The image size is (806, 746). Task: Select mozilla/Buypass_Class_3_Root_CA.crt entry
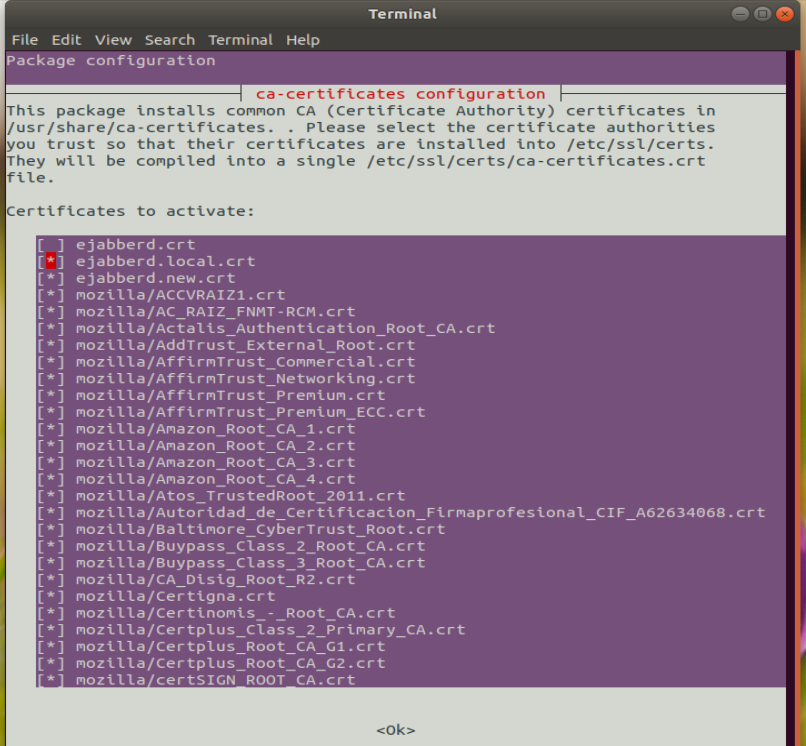click(x=251, y=563)
